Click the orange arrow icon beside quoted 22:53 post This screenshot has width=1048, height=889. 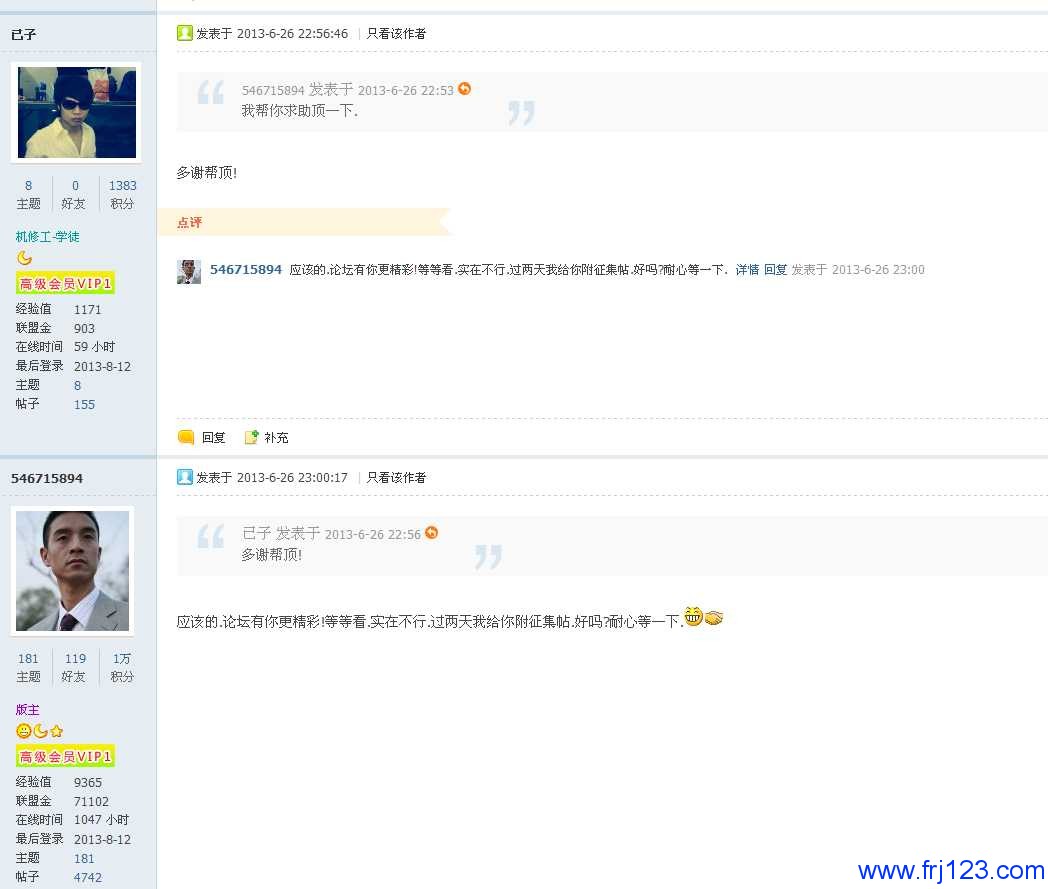[465, 88]
